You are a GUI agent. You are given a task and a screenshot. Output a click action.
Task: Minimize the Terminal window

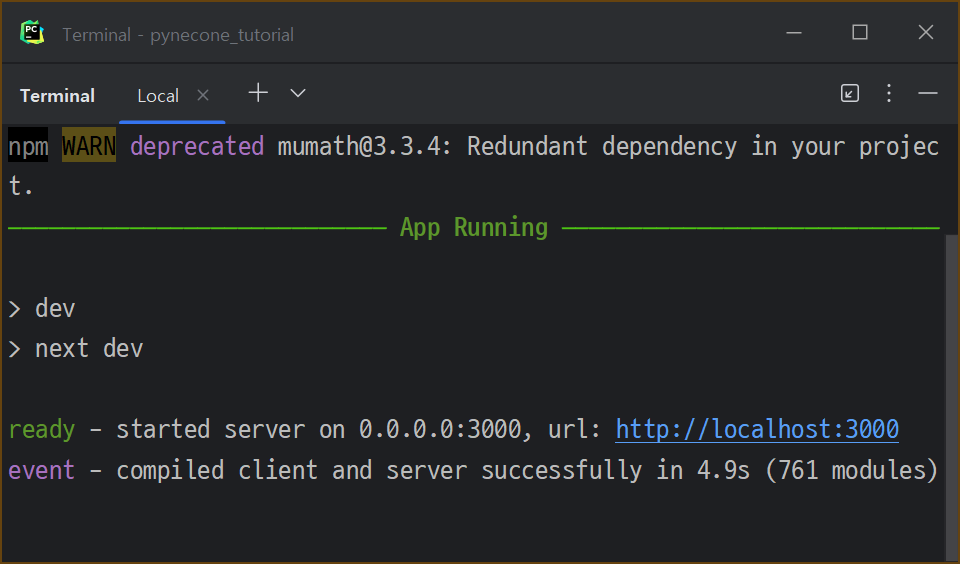(793, 32)
